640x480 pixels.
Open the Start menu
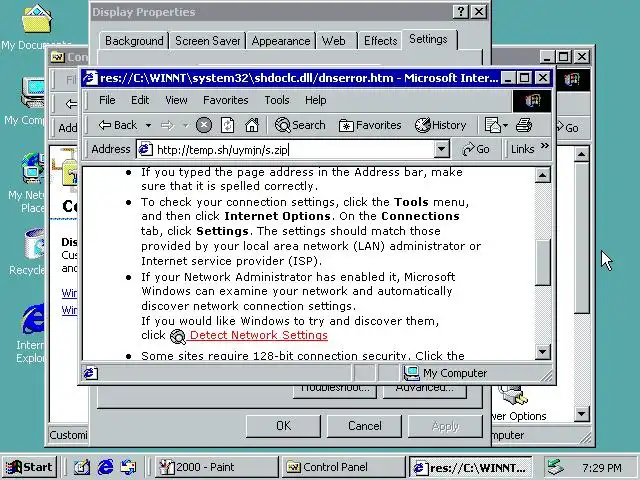(x=29, y=467)
